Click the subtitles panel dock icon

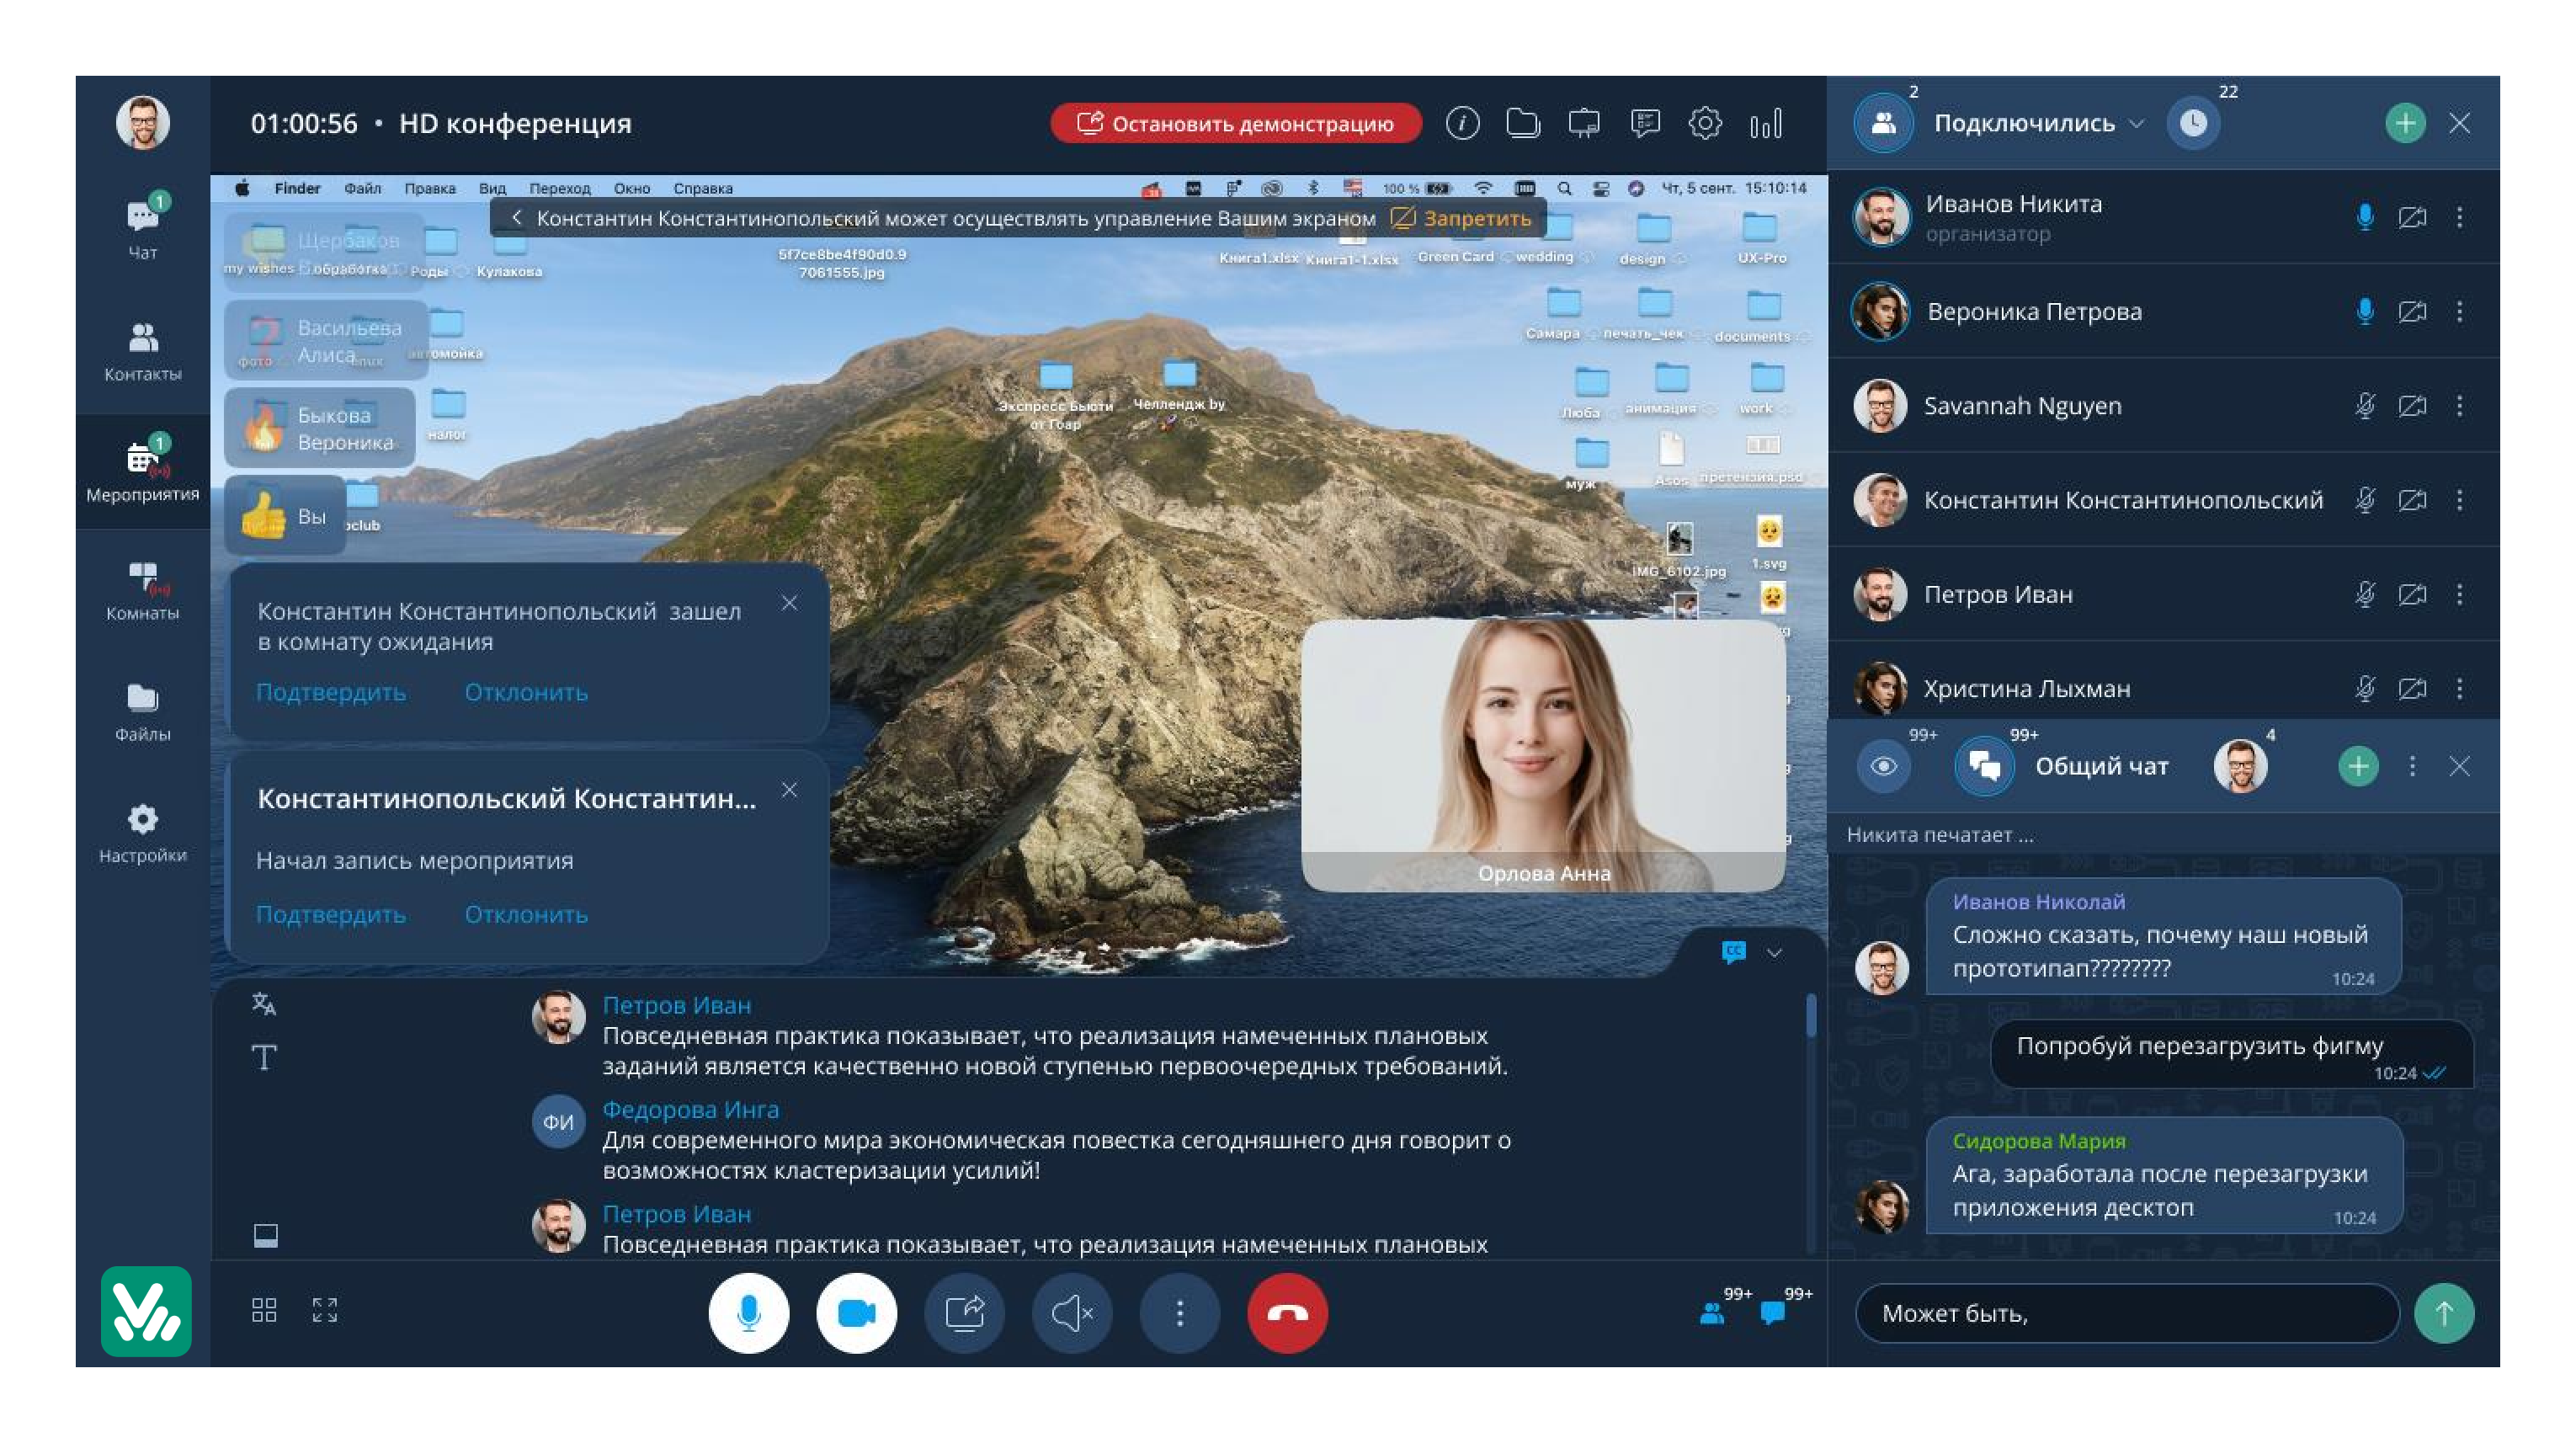tap(265, 1236)
